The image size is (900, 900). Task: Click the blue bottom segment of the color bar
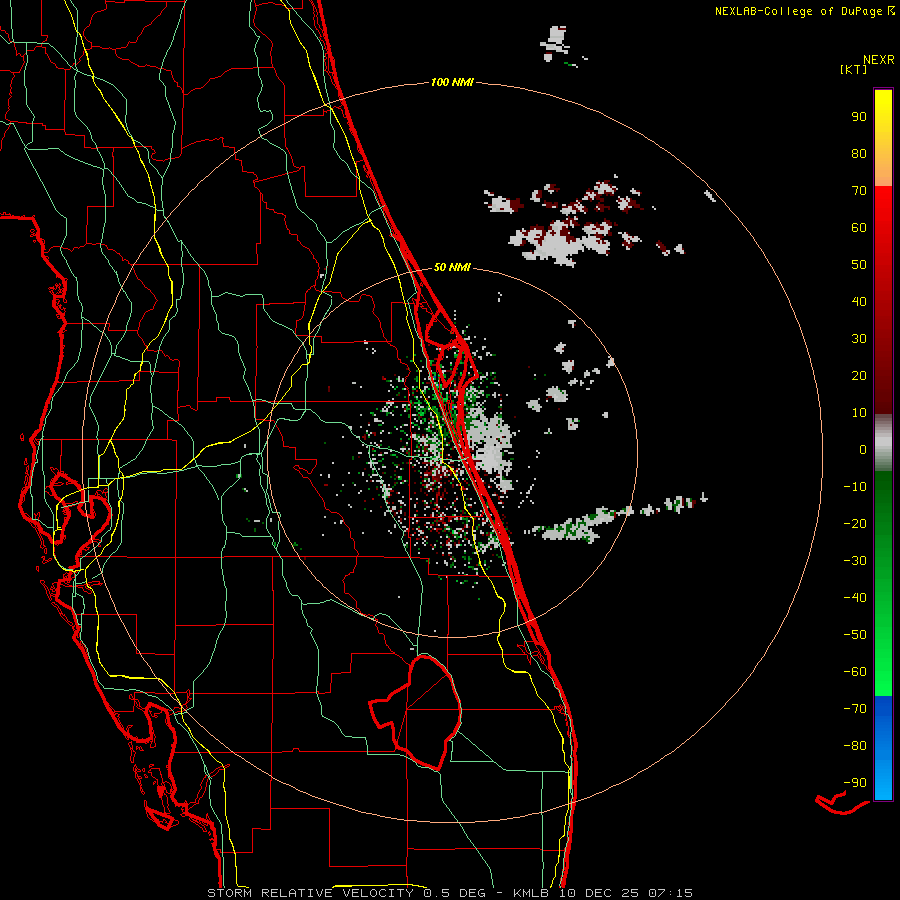883,748
